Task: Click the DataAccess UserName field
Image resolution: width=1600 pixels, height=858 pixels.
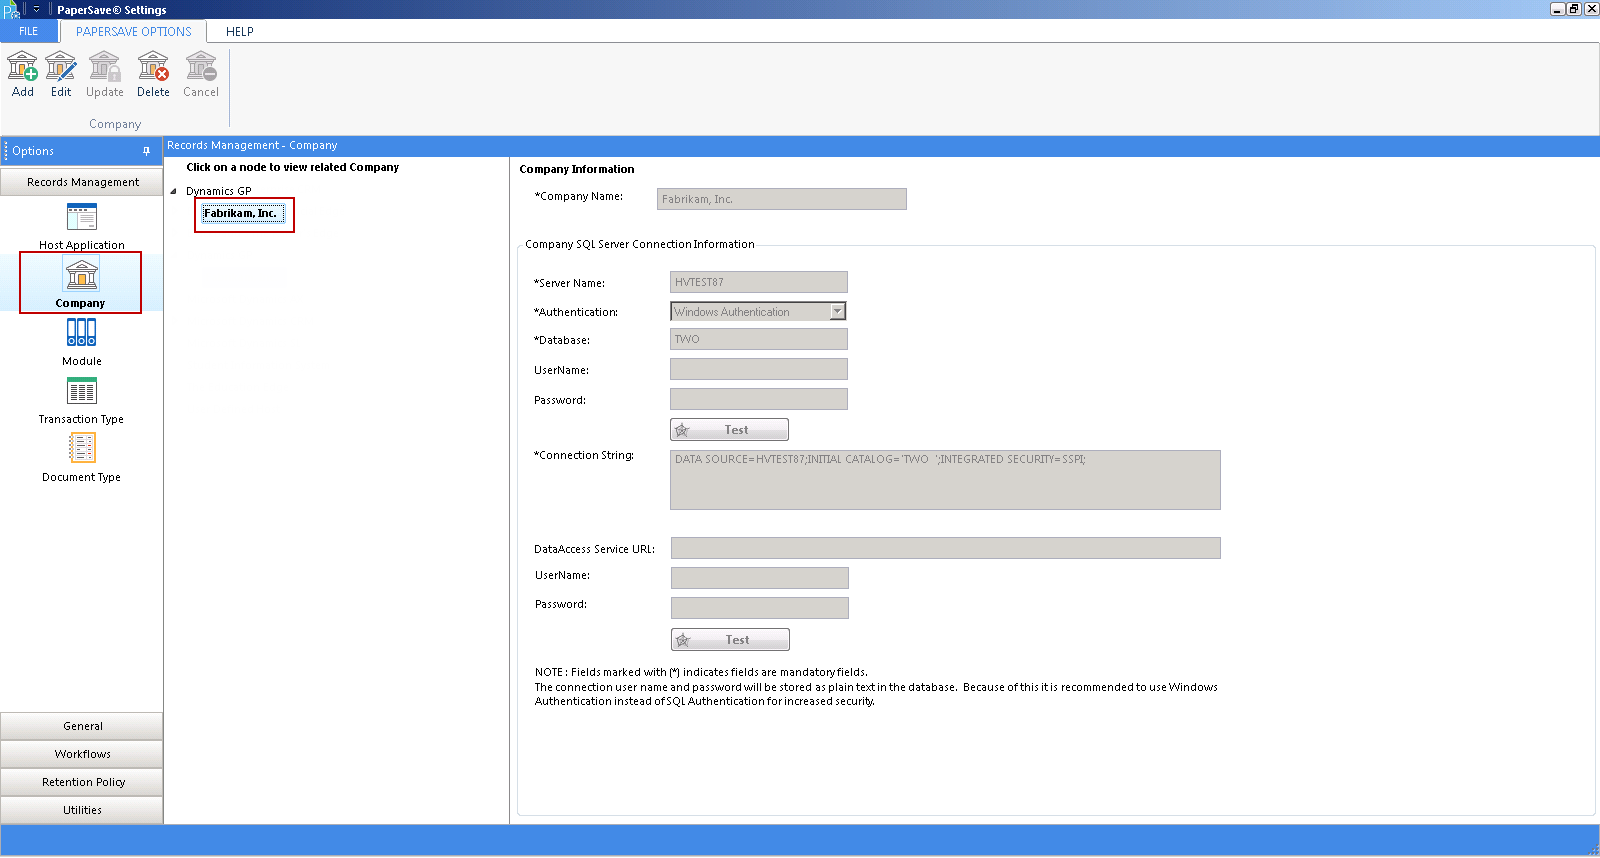Action: pyautogui.click(x=760, y=578)
